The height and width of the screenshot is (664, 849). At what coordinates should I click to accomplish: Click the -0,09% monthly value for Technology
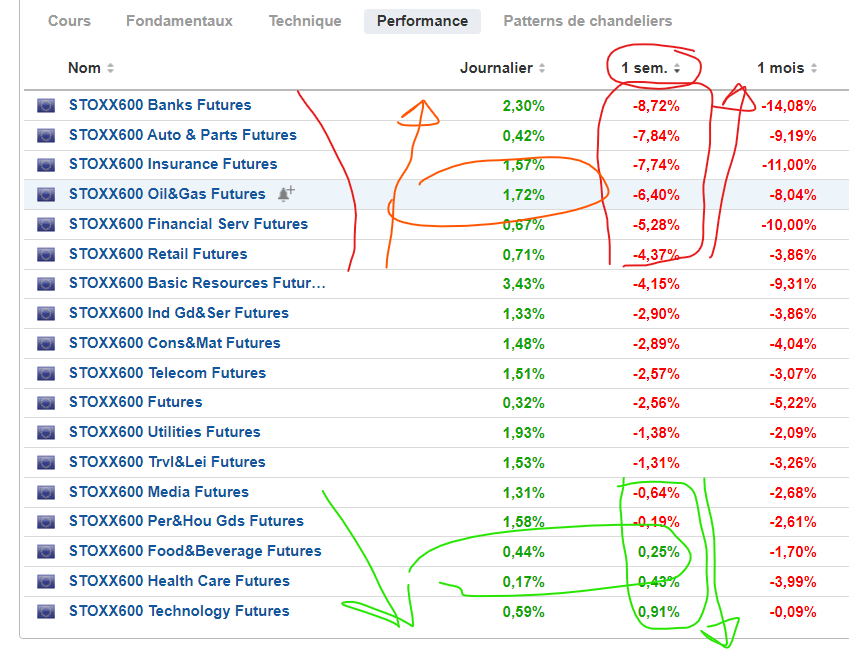793,611
